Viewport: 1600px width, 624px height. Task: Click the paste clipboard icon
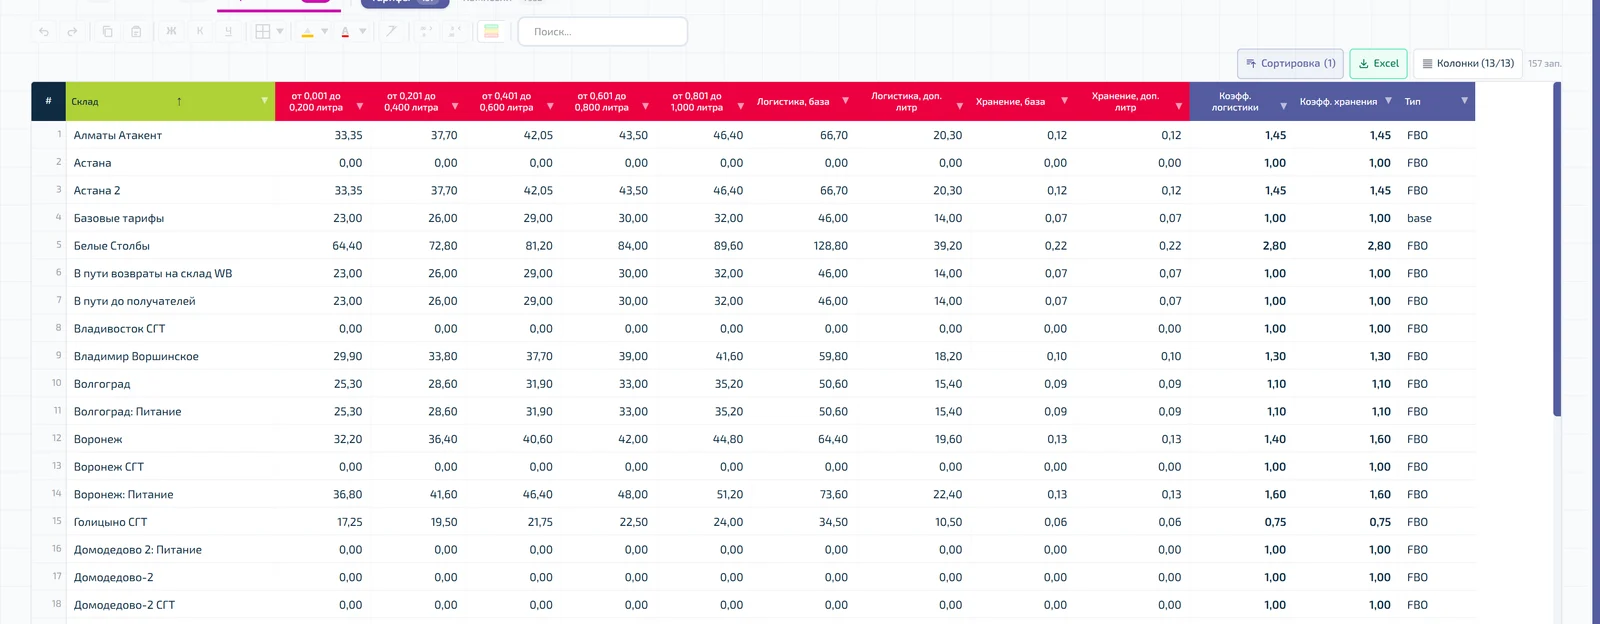coord(136,32)
